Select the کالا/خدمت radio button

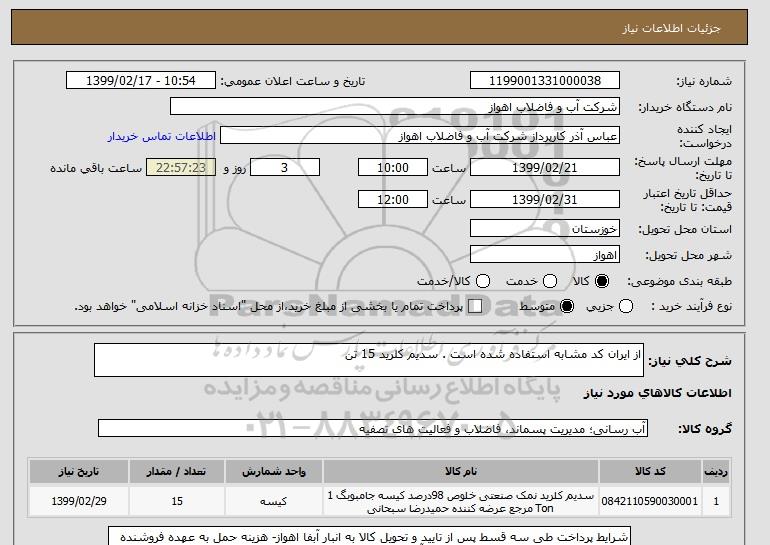coord(483,281)
